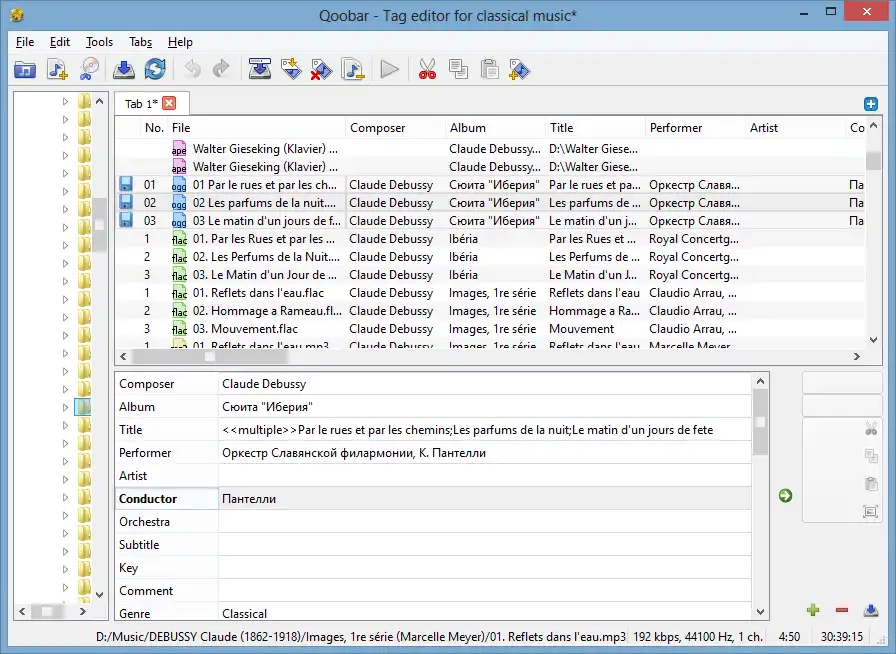Open the Tools menu
896x654 pixels.
(x=99, y=42)
